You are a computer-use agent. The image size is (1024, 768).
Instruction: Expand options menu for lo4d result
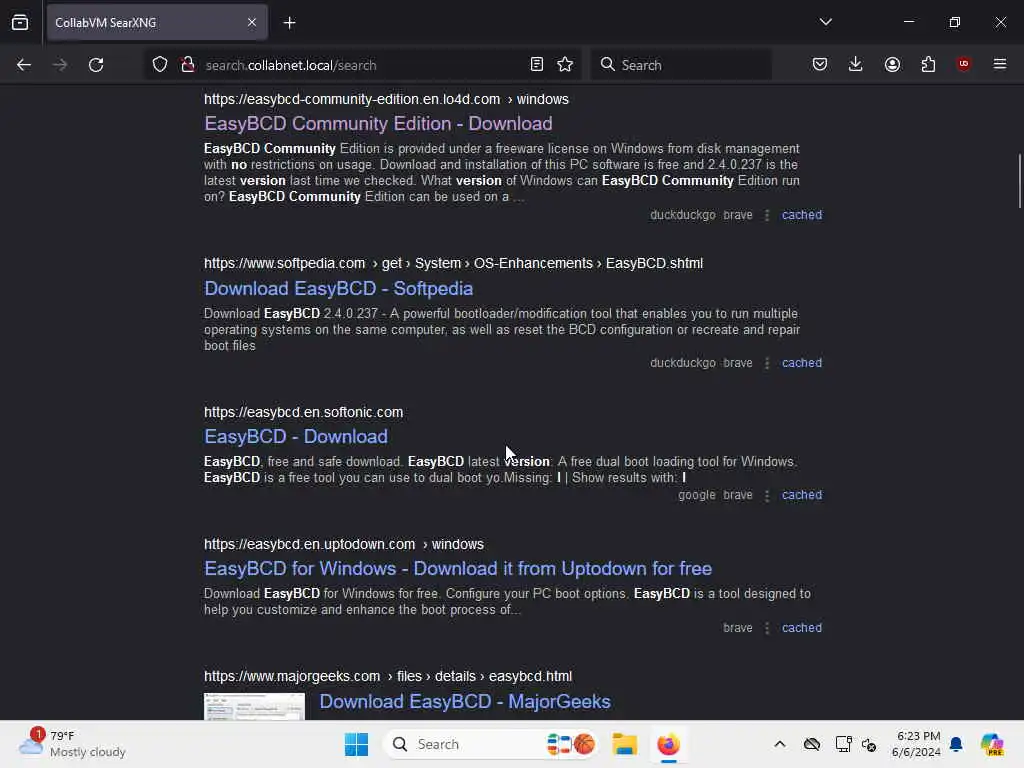click(x=767, y=215)
